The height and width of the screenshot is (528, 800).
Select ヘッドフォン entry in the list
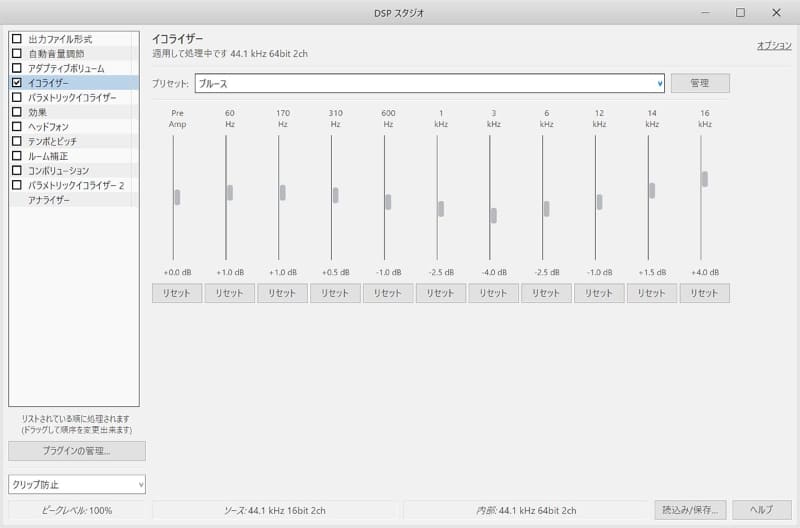74,127
